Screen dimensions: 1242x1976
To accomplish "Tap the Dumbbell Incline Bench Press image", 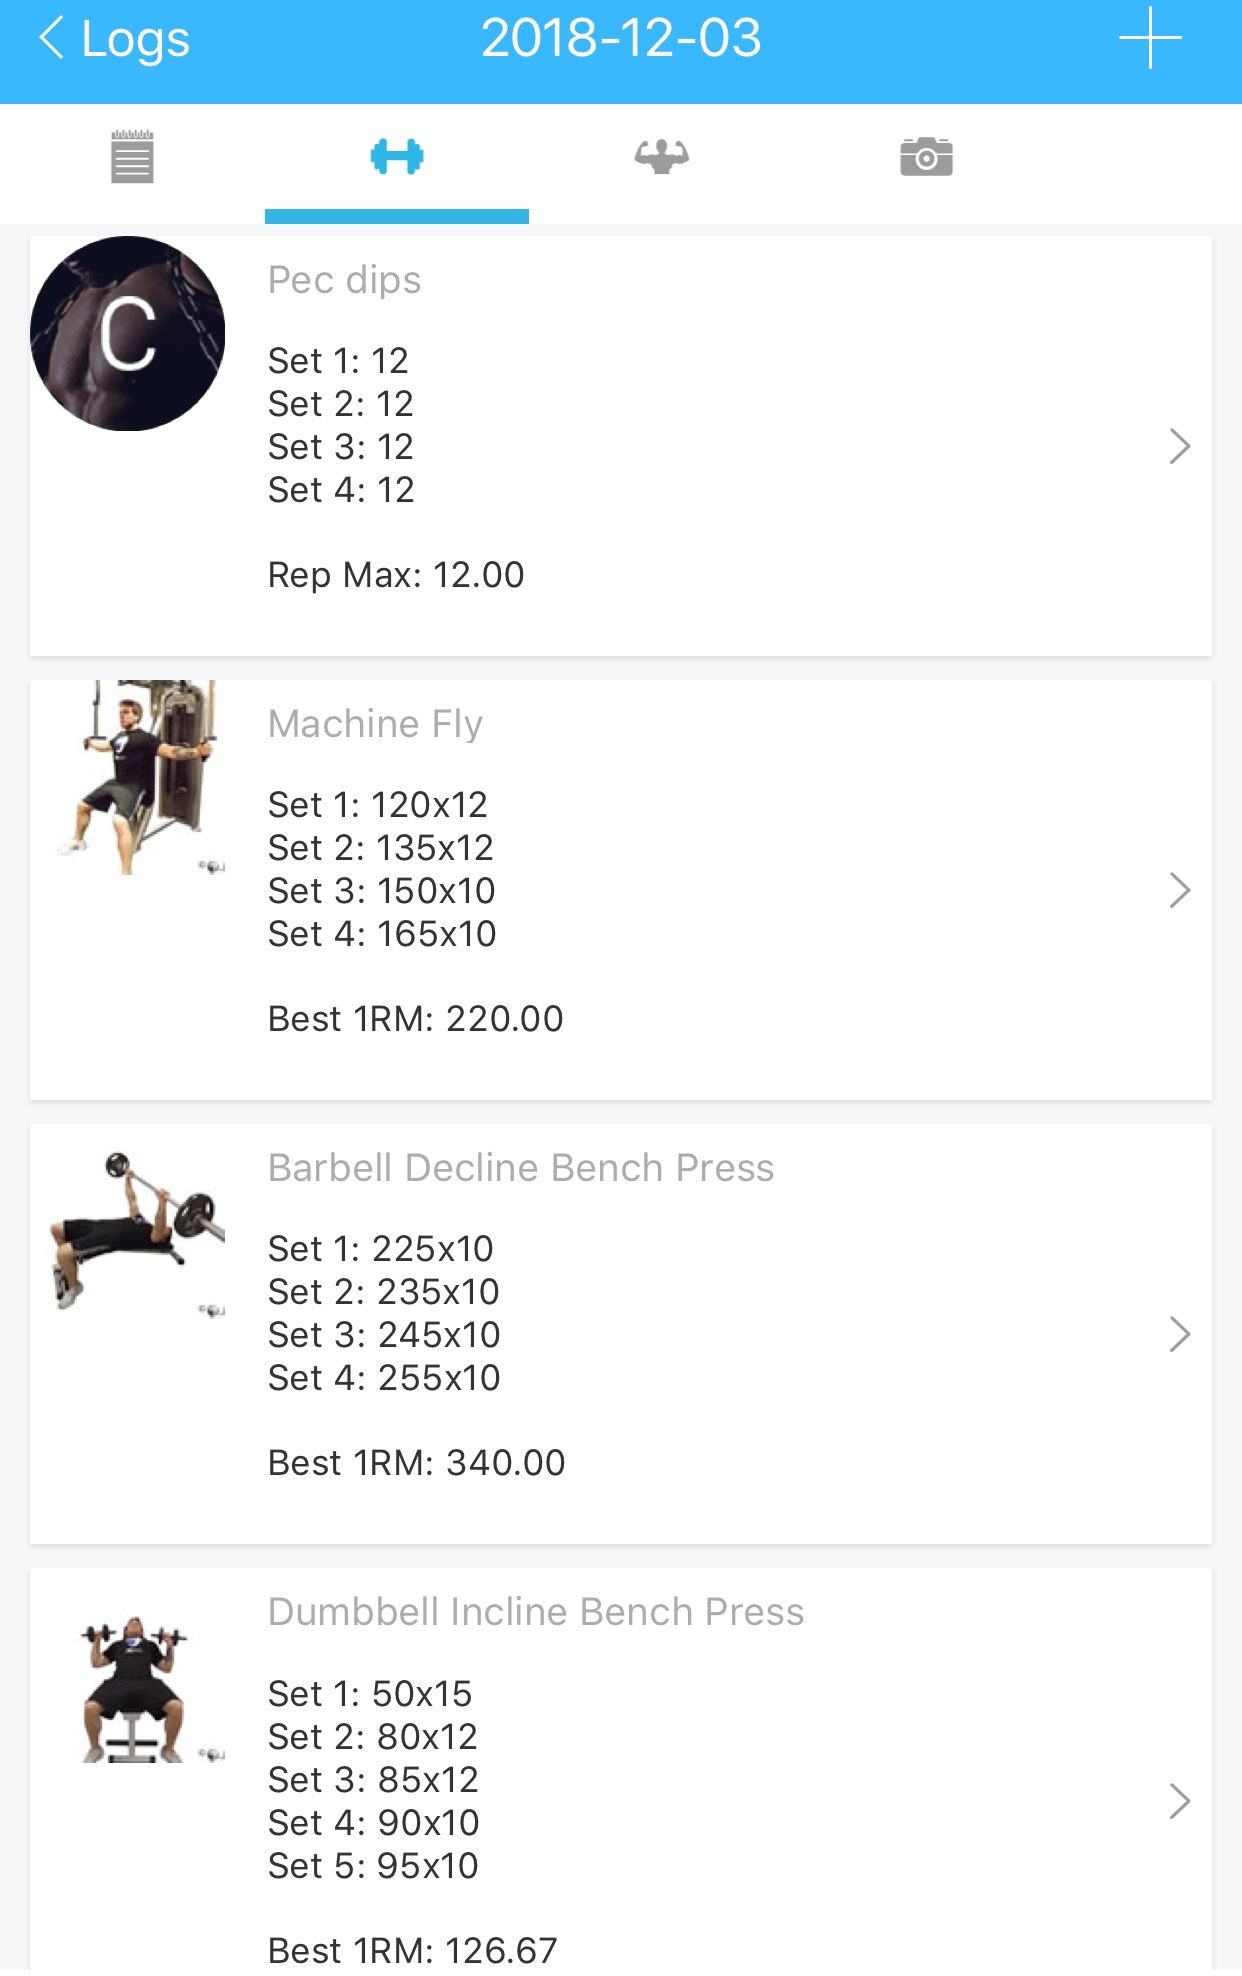I will click(x=138, y=1690).
